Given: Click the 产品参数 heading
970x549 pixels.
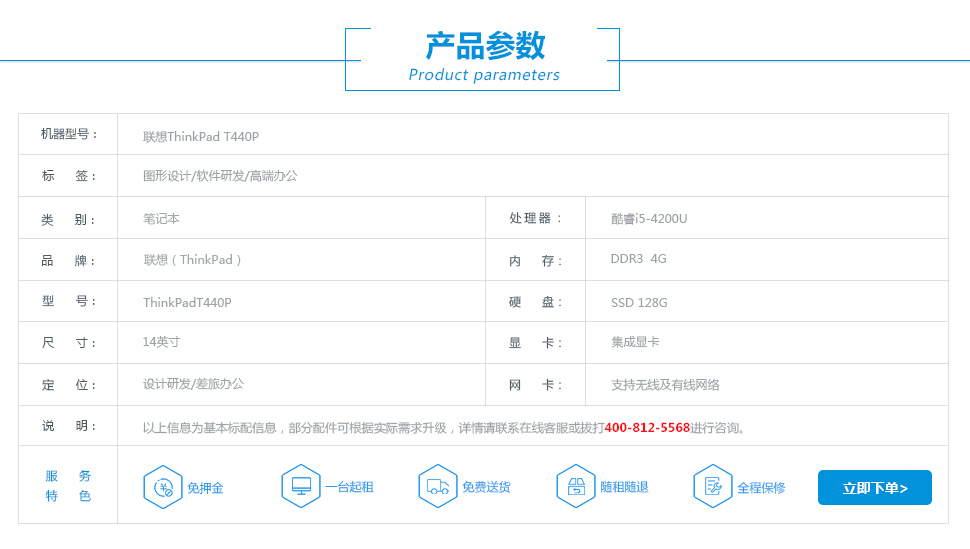Looking at the screenshot, I should pyautogui.click(x=485, y=46).
